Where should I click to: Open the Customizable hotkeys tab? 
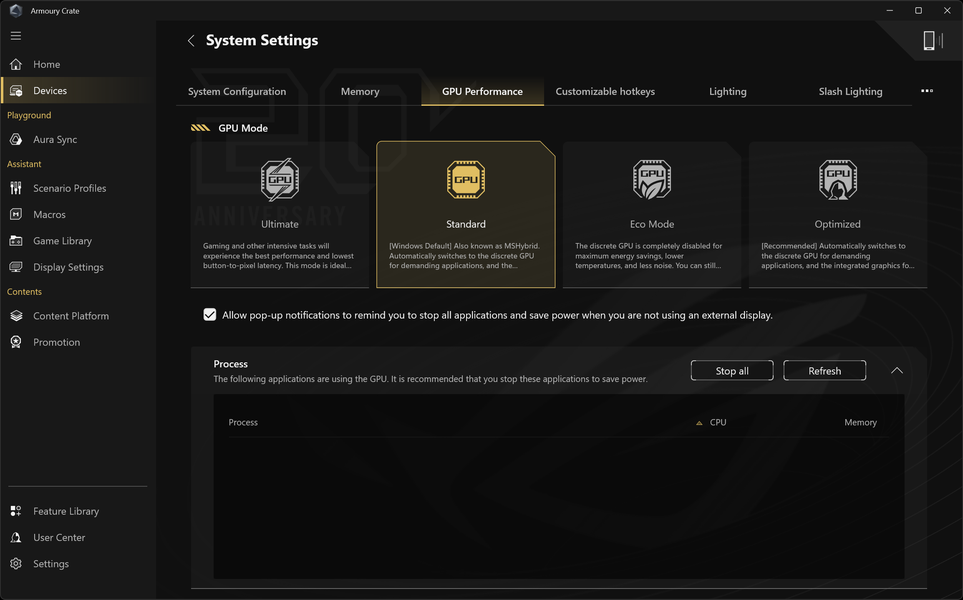pos(605,92)
